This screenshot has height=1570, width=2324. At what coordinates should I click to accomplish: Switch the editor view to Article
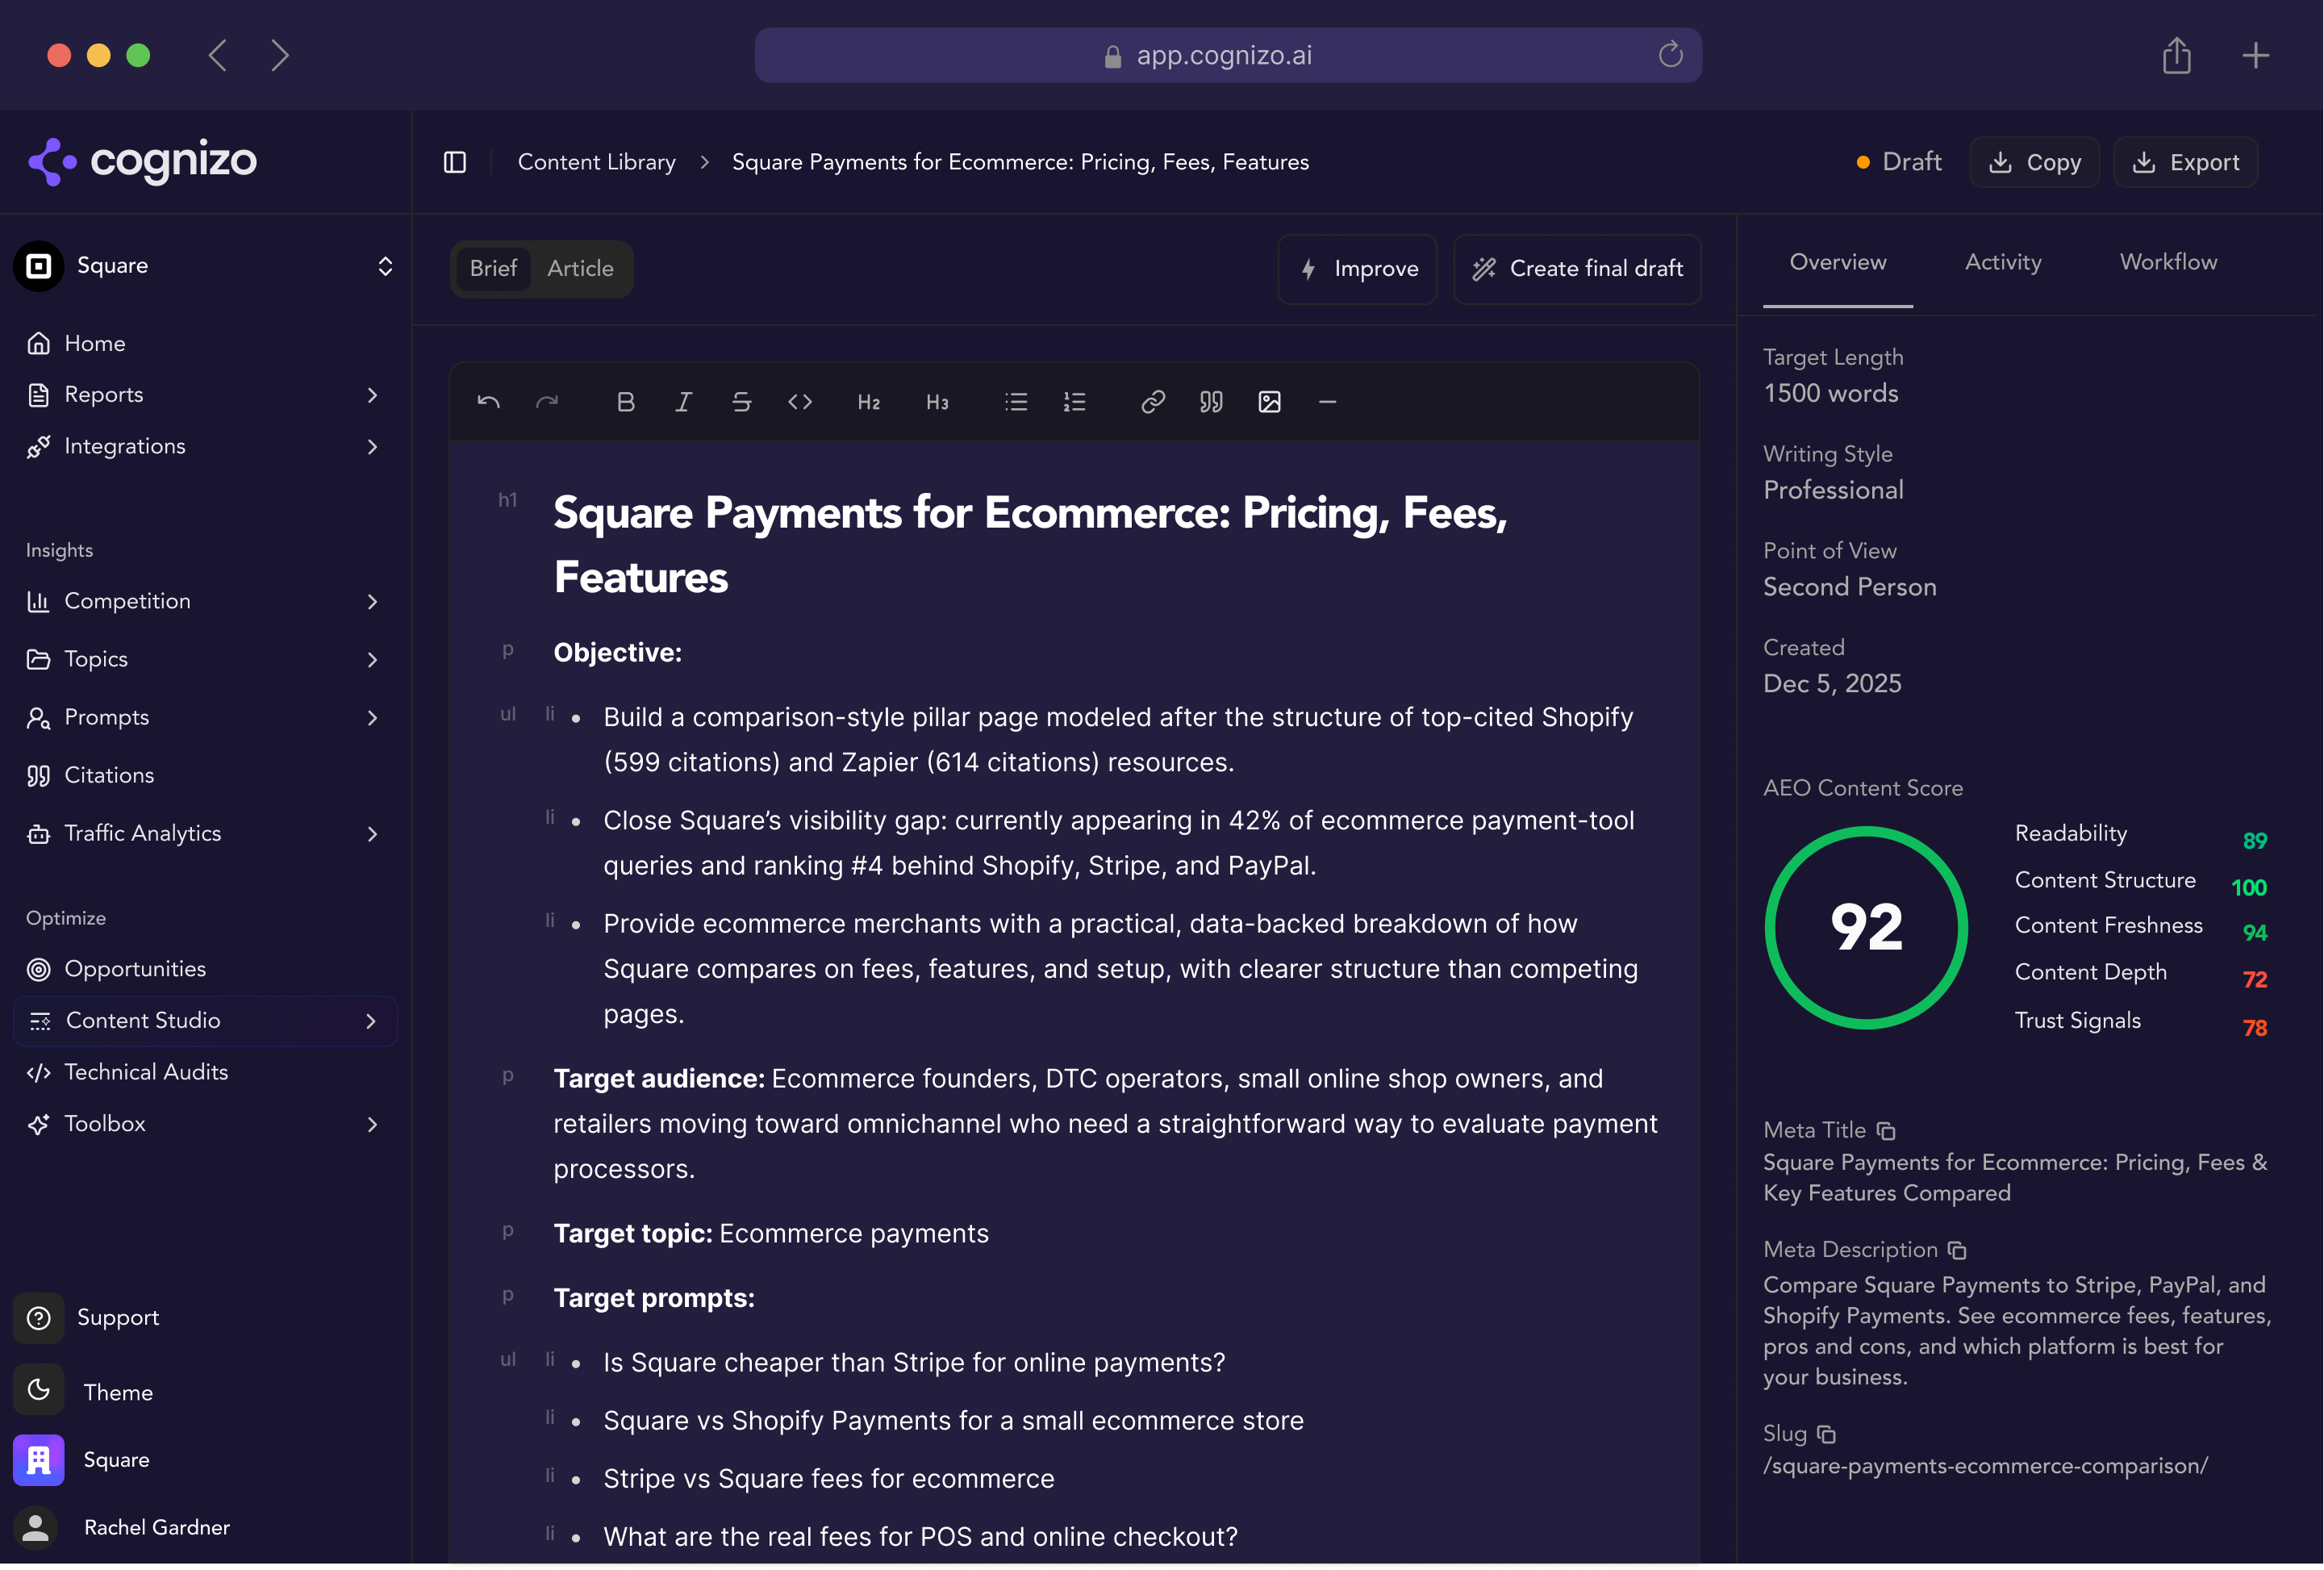click(580, 268)
